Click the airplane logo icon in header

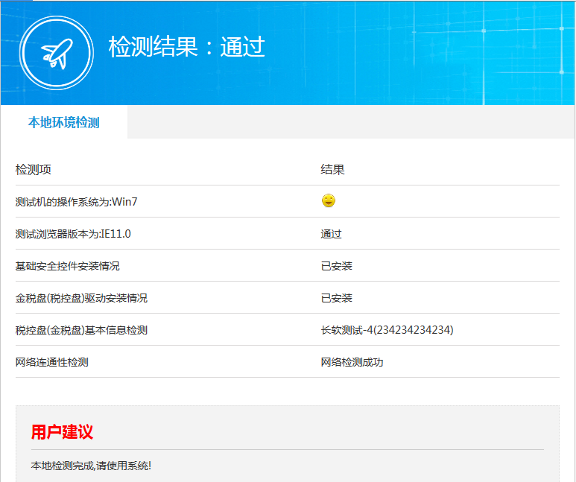(x=56, y=53)
